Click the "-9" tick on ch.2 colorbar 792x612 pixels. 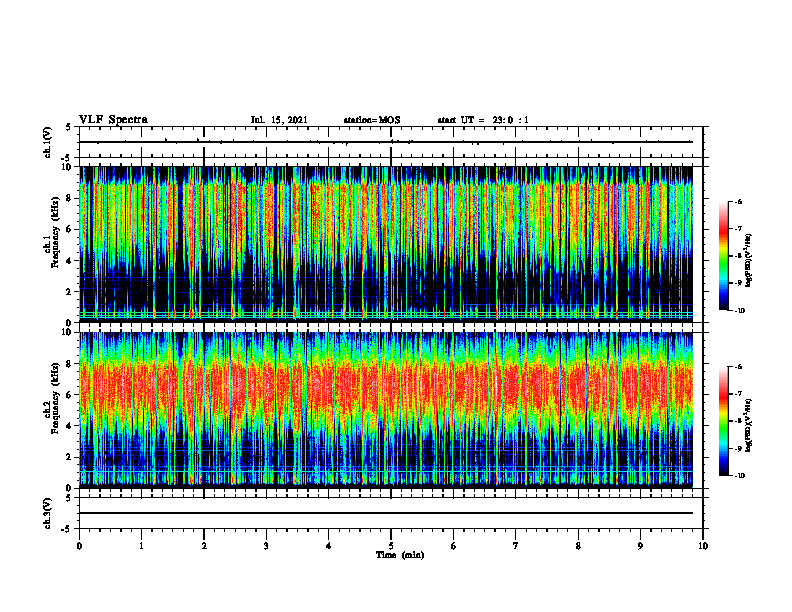738,448
